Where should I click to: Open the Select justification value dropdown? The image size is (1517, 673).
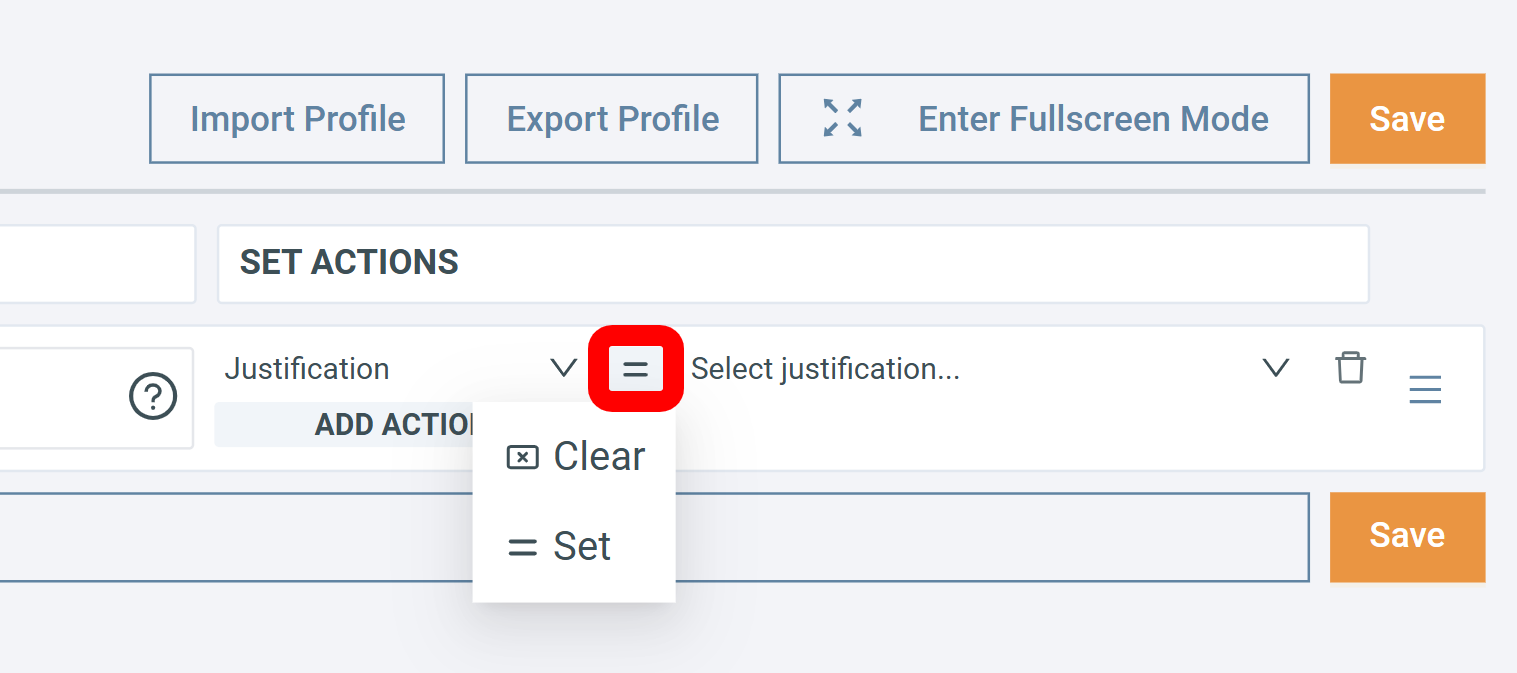(960, 369)
